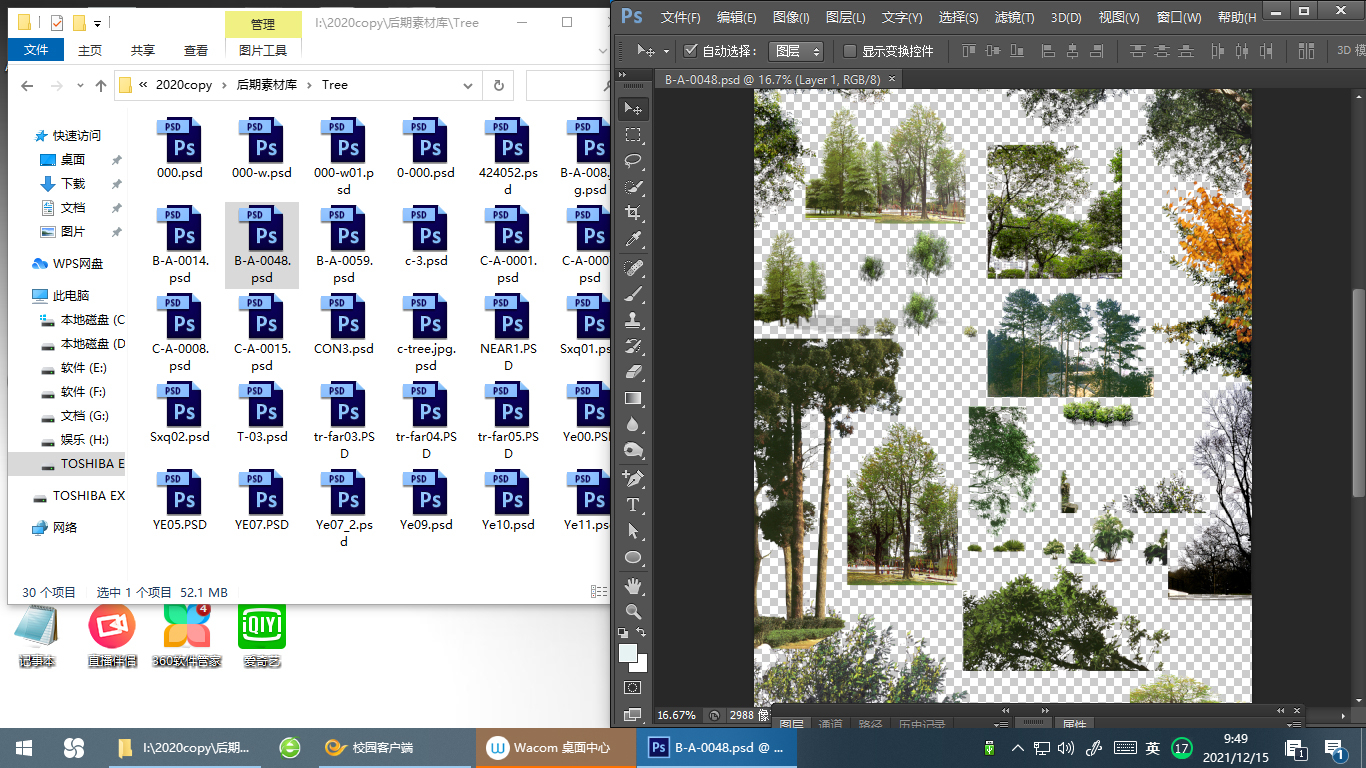Viewport: 1366px width, 768px height.
Task: Select the Eyedropper tool
Action: (633, 240)
